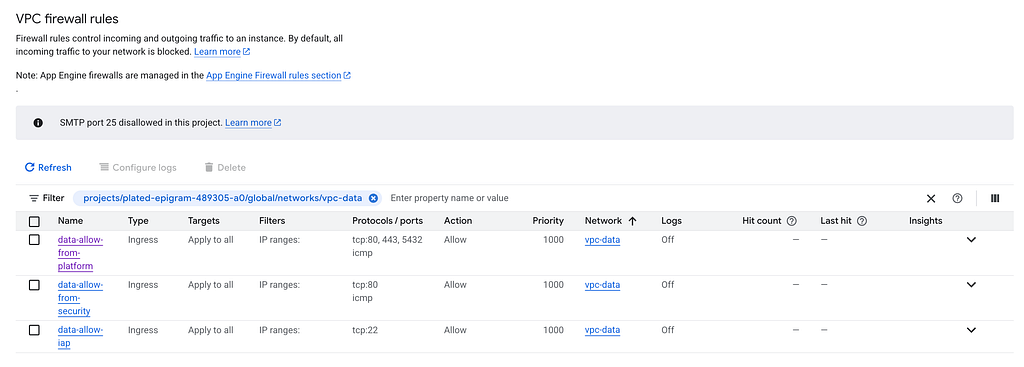Open the filter help icon

pyautogui.click(x=957, y=199)
